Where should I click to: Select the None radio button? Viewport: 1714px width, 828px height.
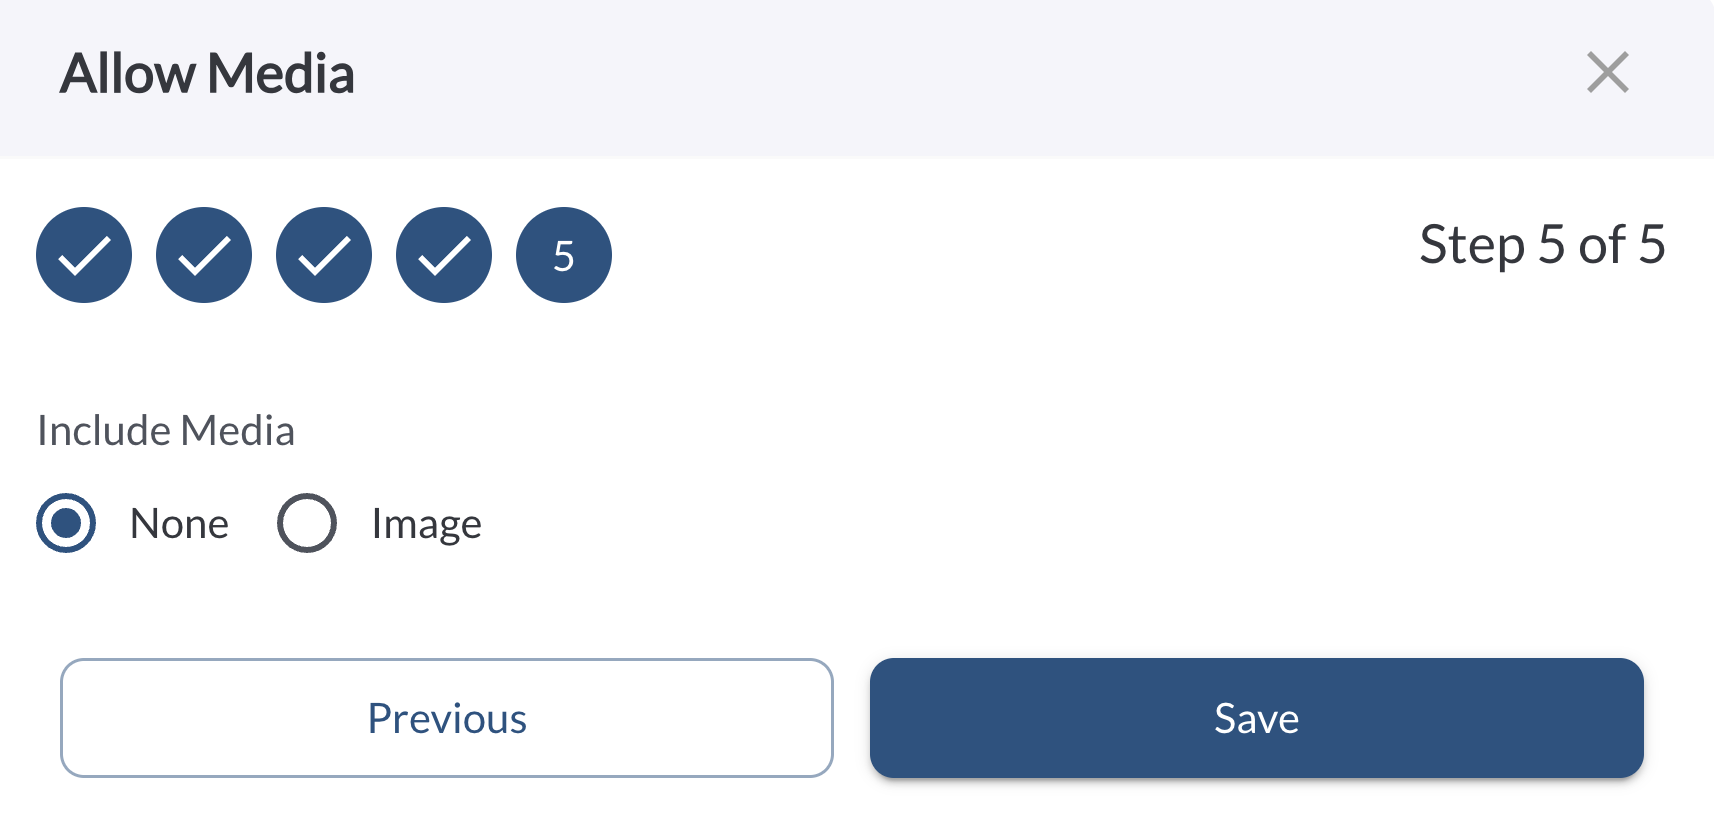click(x=66, y=523)
